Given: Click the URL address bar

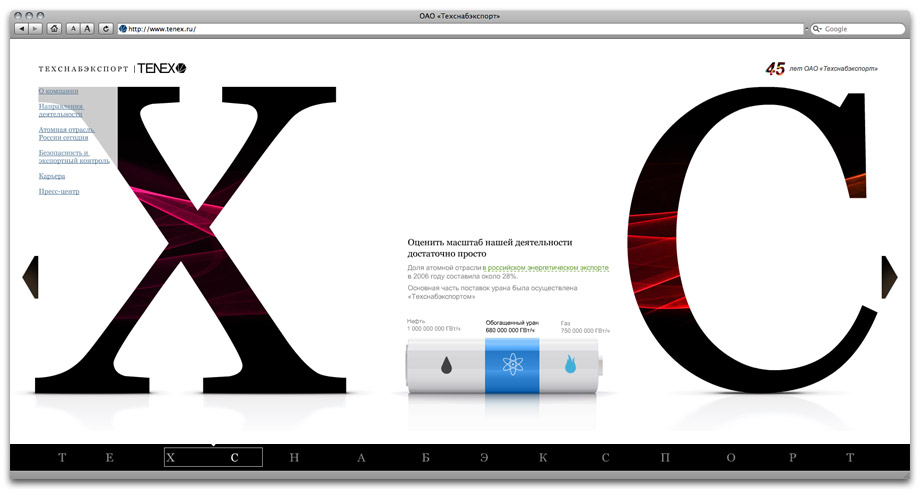Looking at the screenshot, I should (x=460, y=29).
